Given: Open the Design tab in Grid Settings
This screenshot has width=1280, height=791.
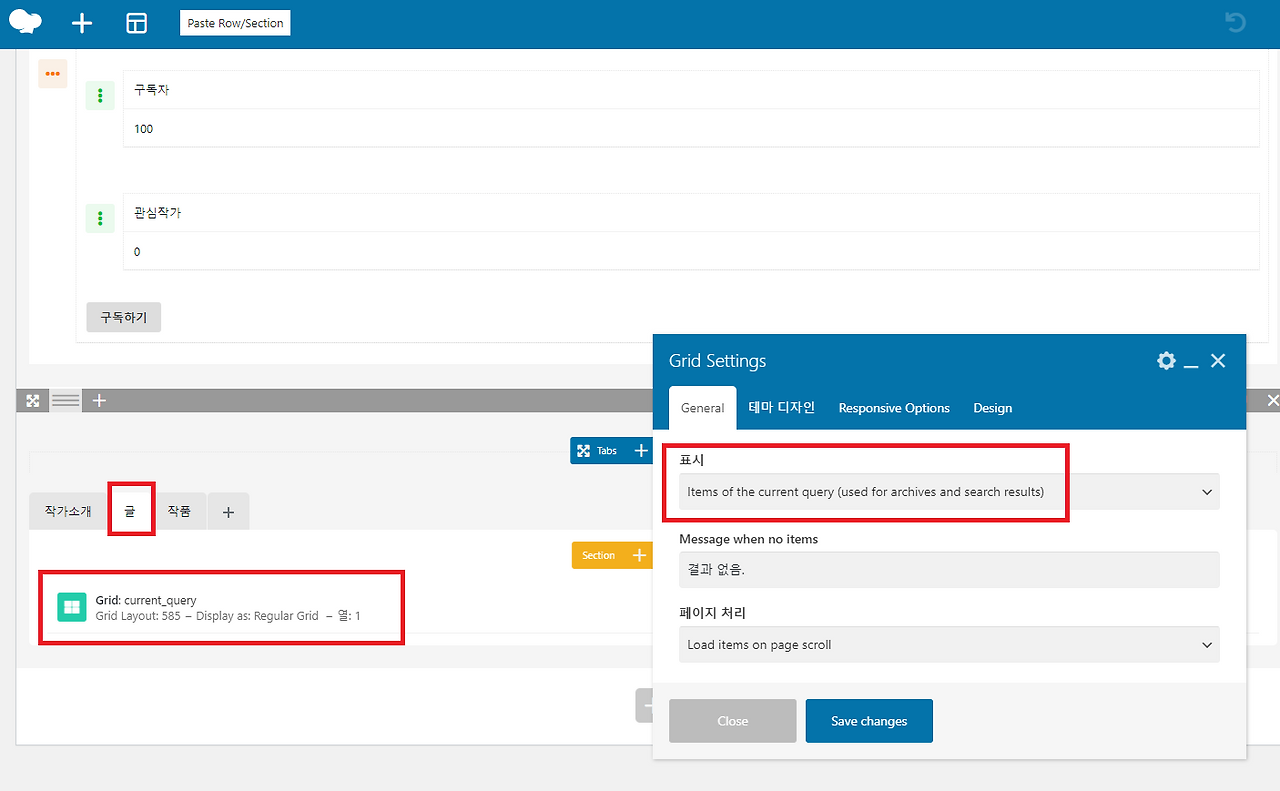Looking at the screenshot, I should click(x=993, y=408).
